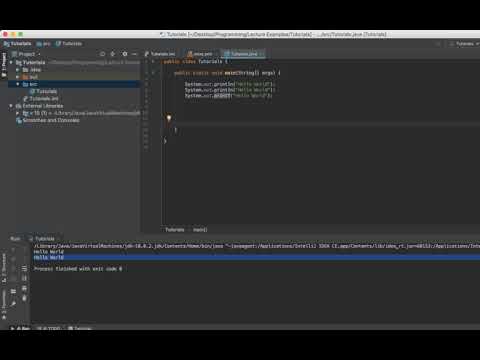Switch to the Tutorials.iml editor tab

pyautogui.click(x=160, y=54)
